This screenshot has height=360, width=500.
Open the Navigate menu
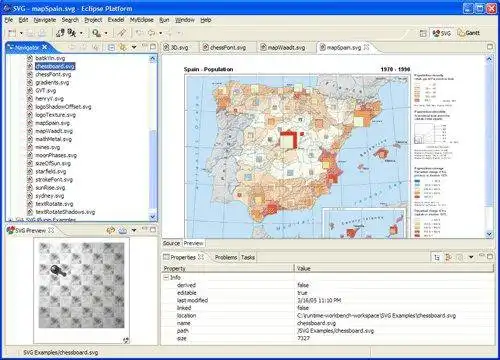(45, 20)
